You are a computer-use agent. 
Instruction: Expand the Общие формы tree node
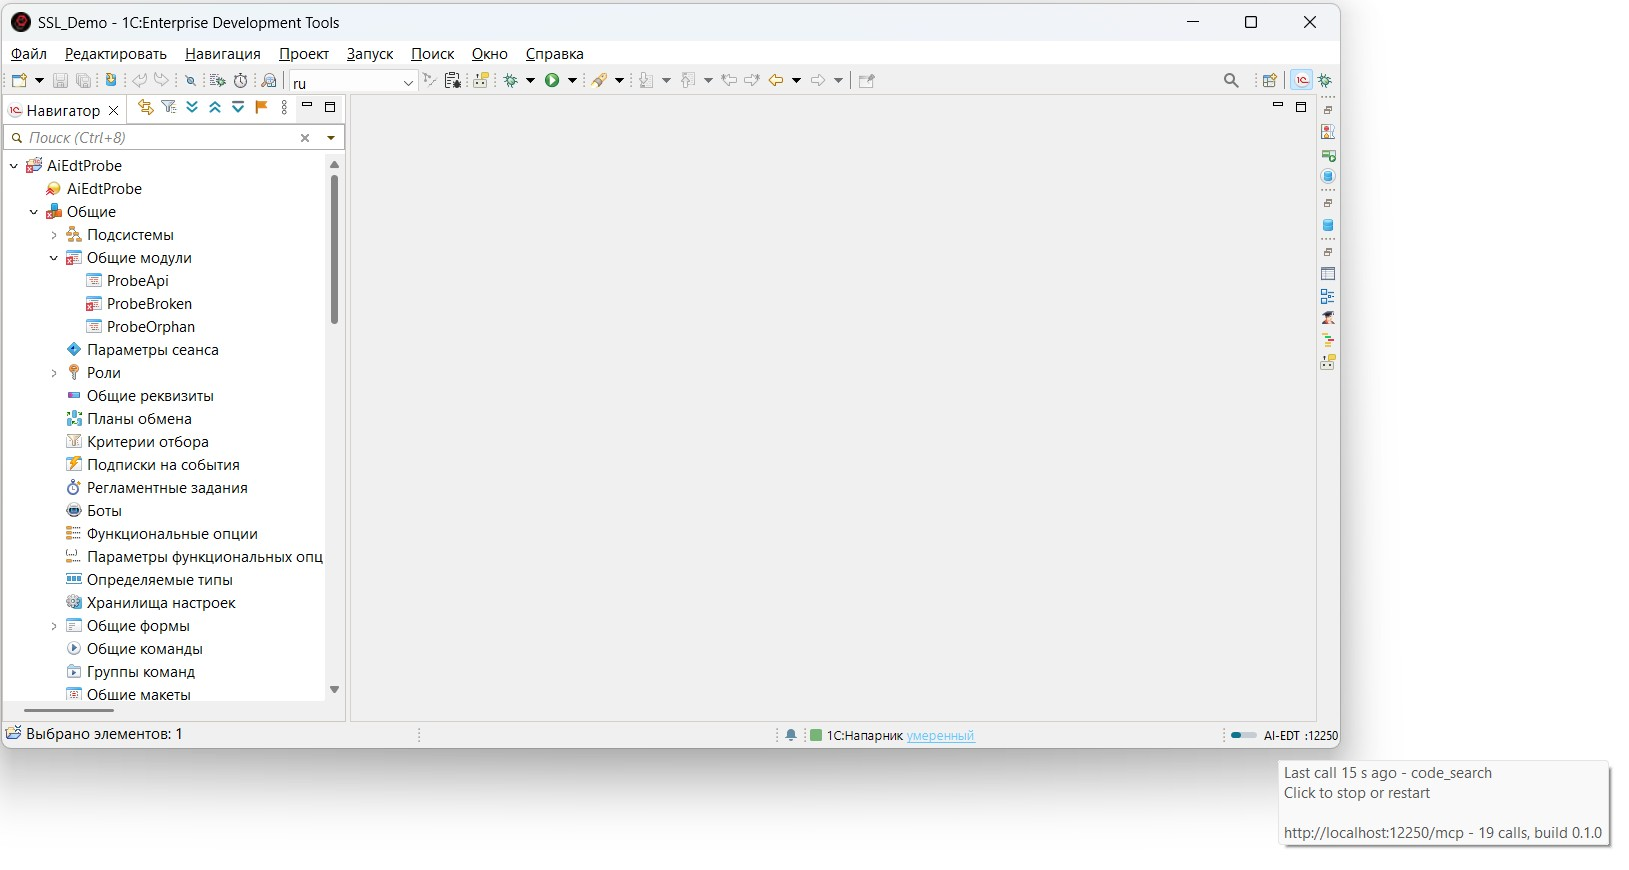pyautogui.click(x=54, y=626)
